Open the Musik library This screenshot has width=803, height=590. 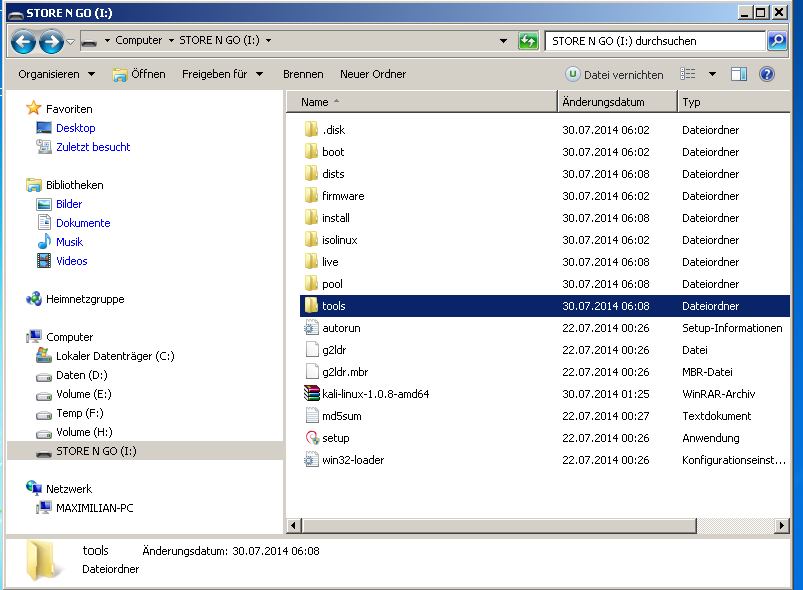click(x=70, y=242)
